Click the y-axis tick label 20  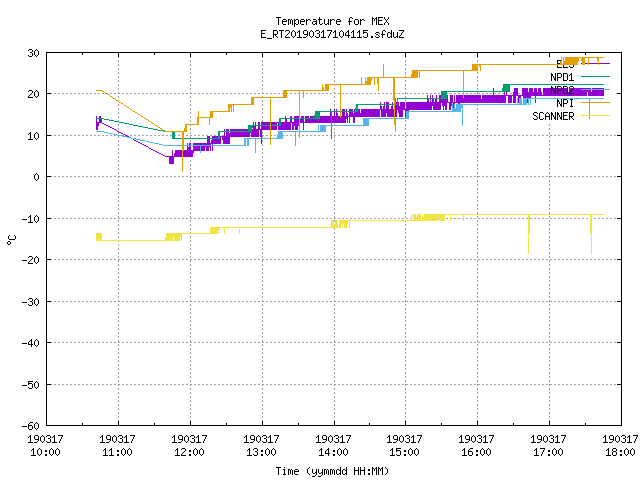click(x=33, y=94)
